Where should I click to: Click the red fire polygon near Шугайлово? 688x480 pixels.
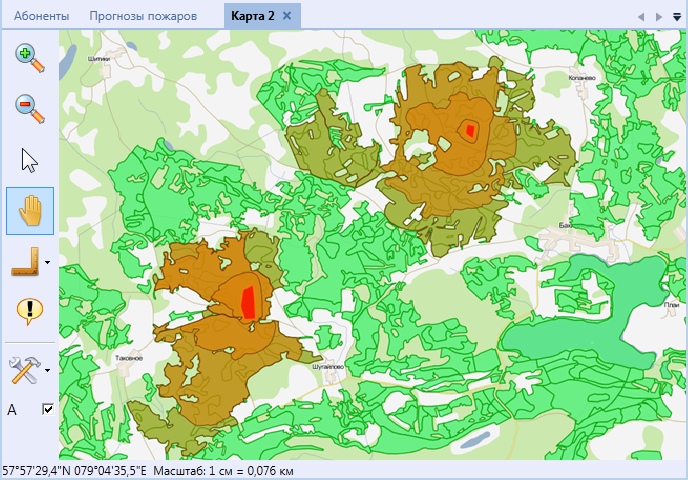pos(249,302)
